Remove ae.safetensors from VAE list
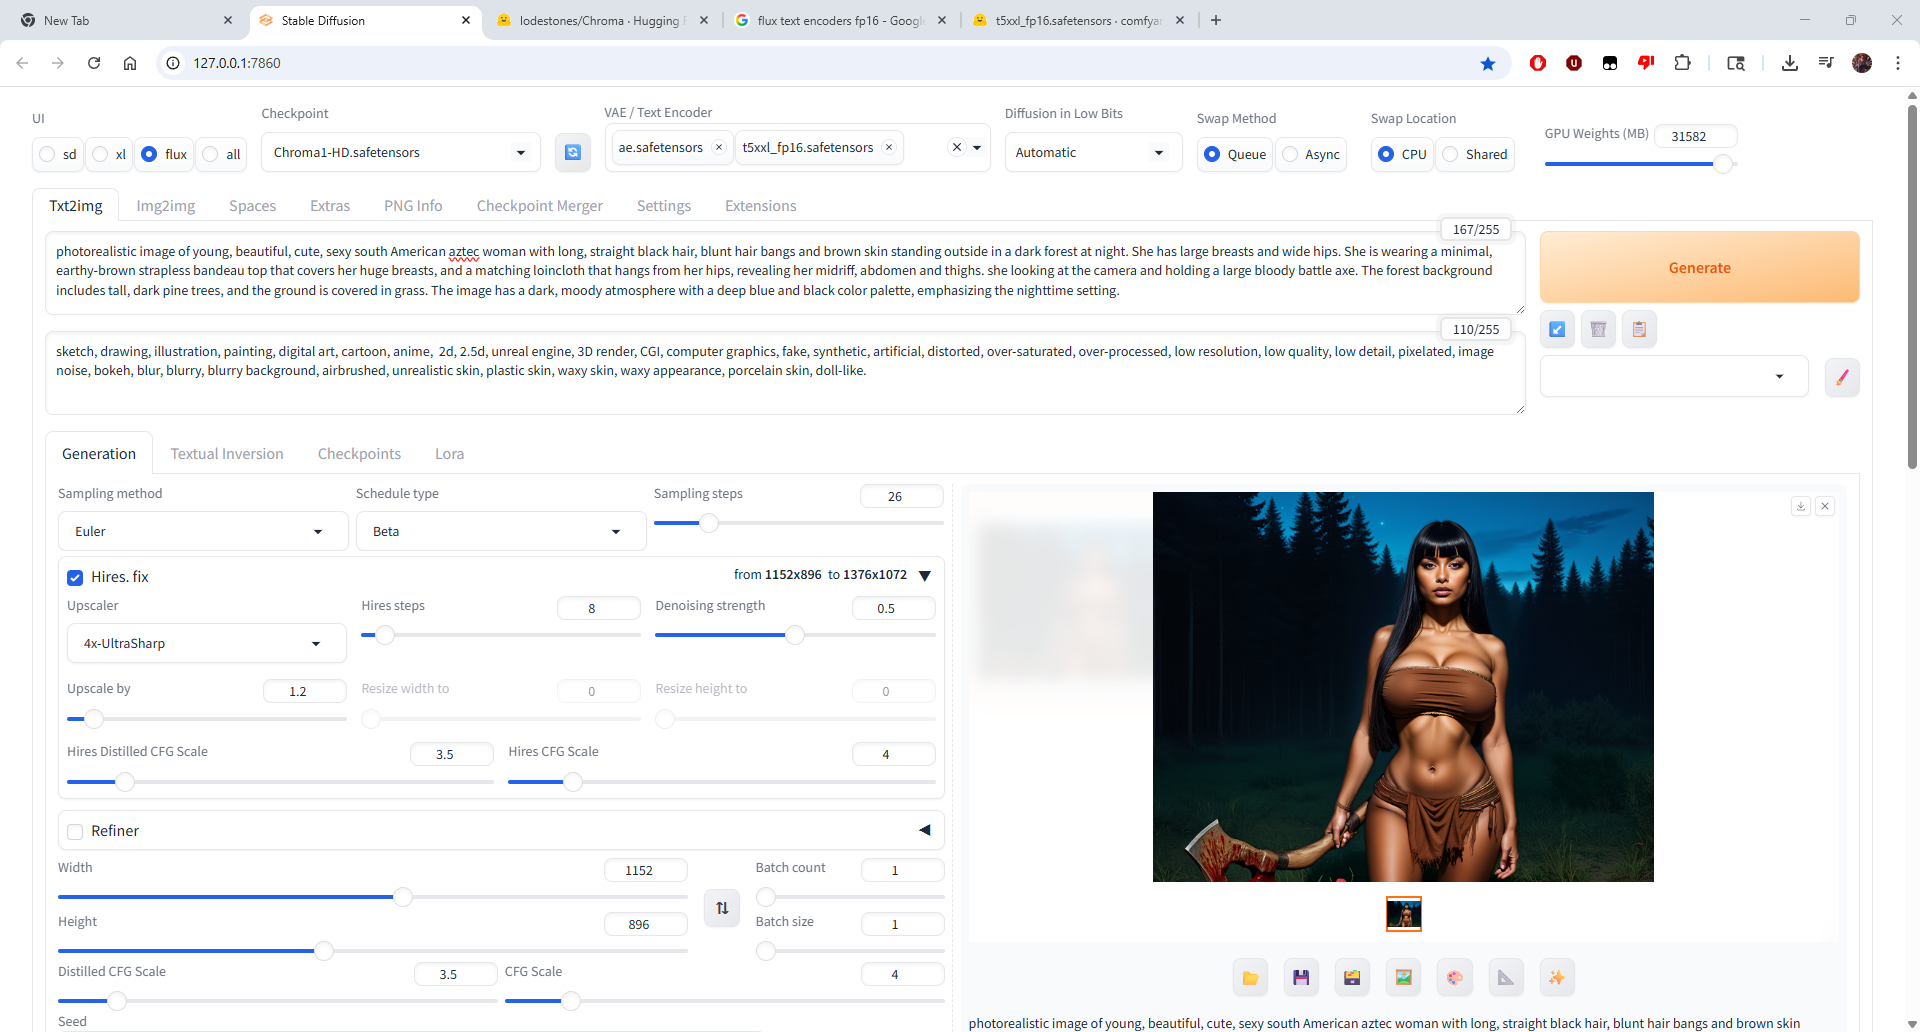This screenshot has width=1920, height=1032. [718, 147]
